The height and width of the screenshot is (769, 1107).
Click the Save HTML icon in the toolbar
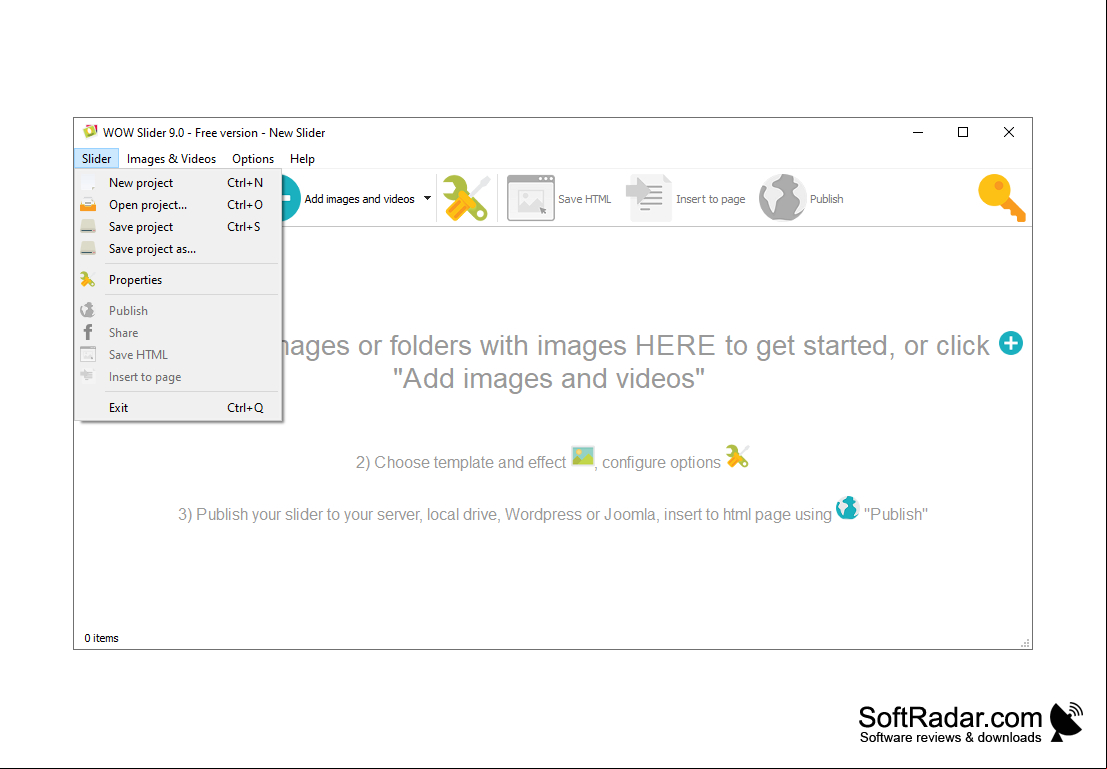pyautogui.click(x=531, y=198)
